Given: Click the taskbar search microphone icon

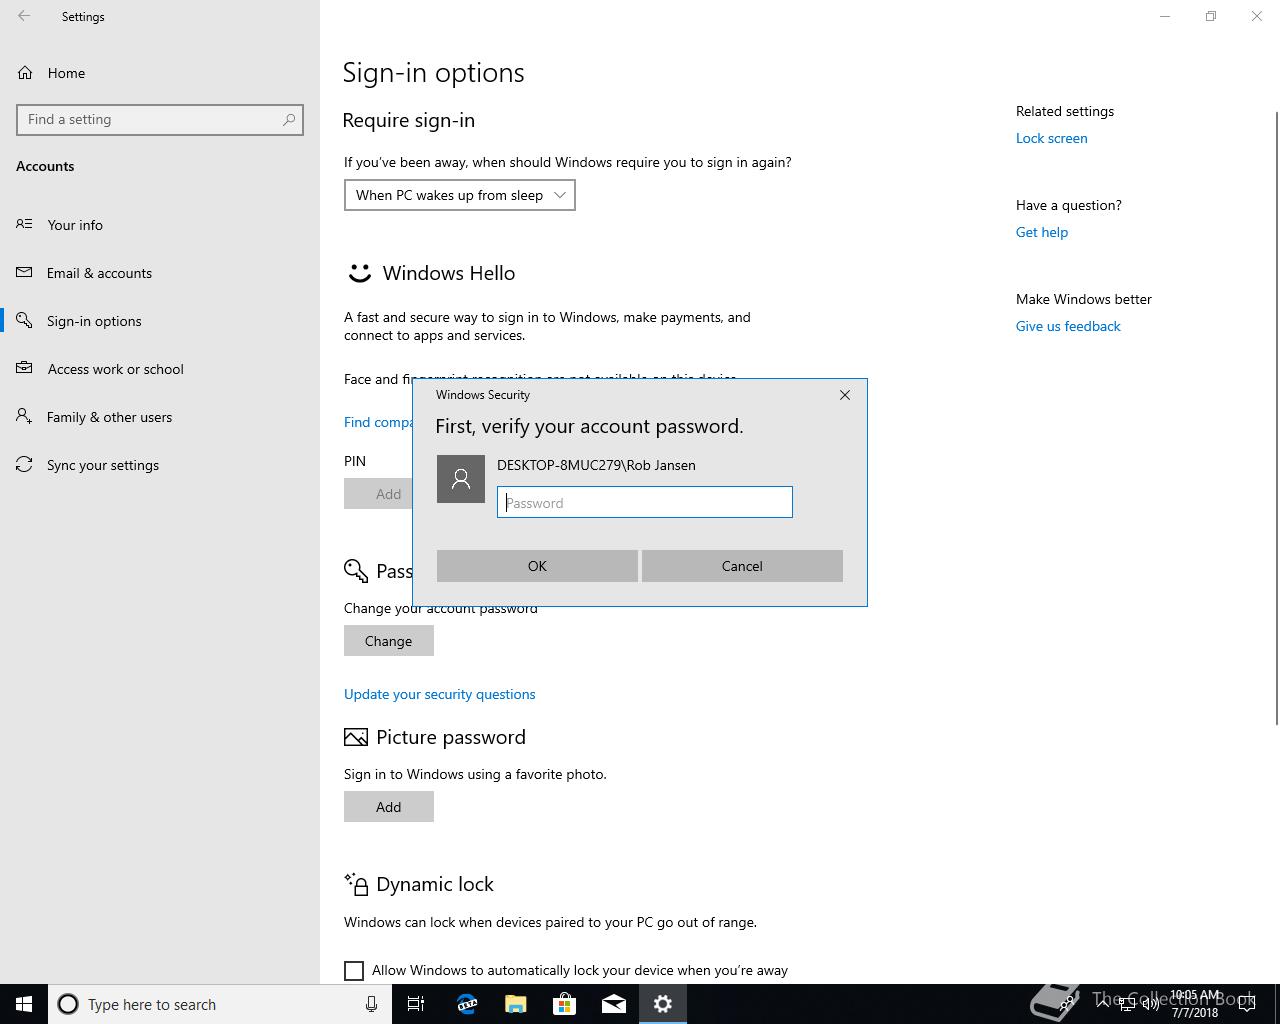Looking at the screenshot, I should coord(371,1004).
